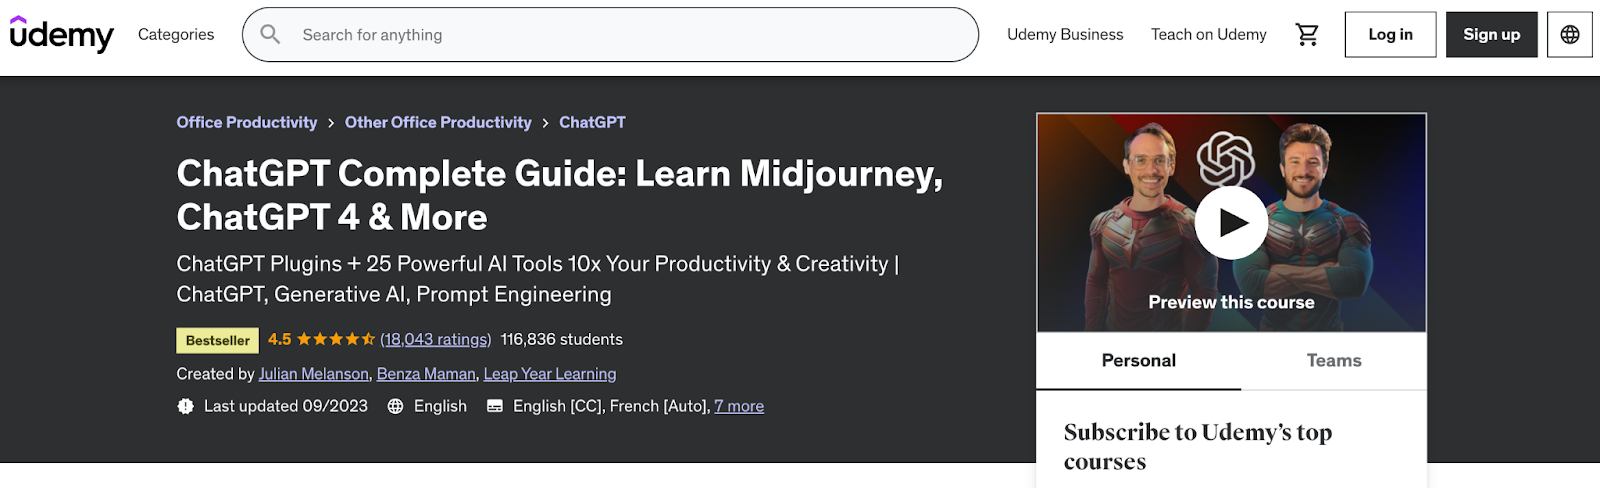Switch to the Teams tab
The height and width of the screenshot is (488, 1600).
1333,361
